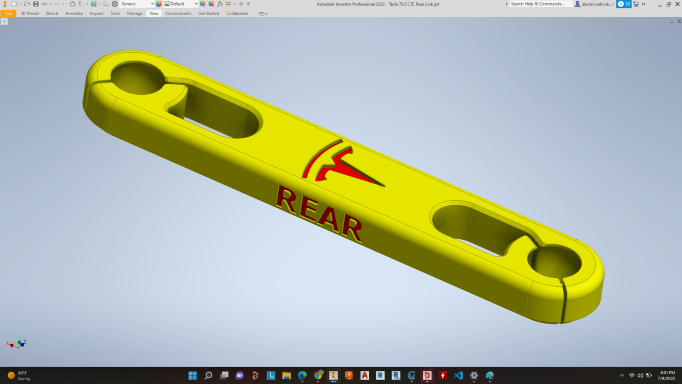Switch to the Environments tab
The width and height of the screenshot is (682, 384).
pyautogui.click(x=178, y=13)
